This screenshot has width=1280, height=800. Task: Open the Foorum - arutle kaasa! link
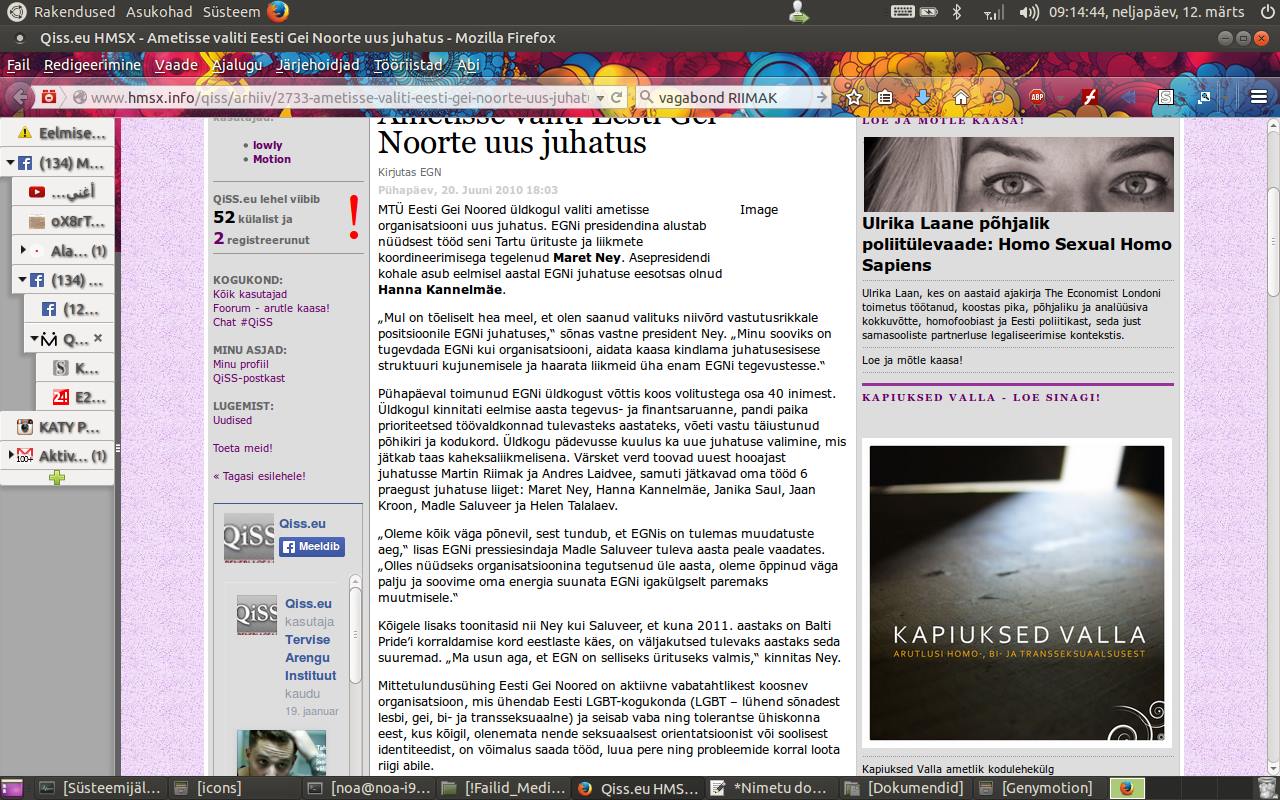(271, 308)
